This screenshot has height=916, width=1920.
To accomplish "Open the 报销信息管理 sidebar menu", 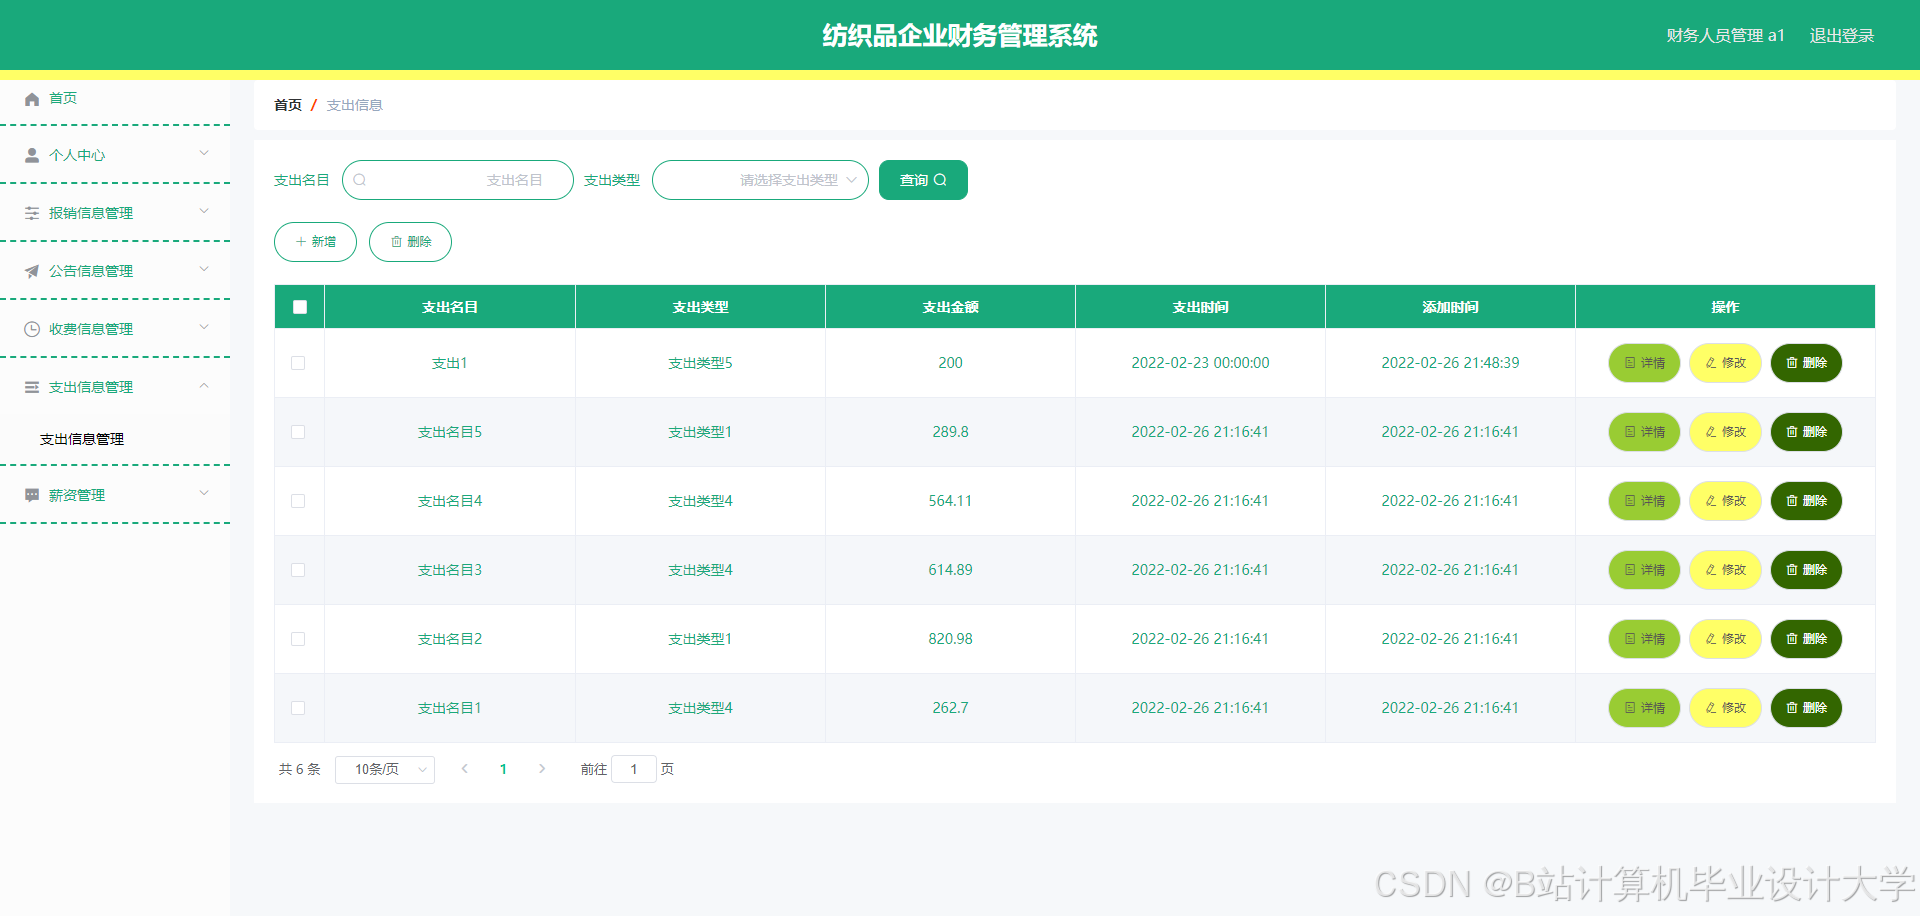I will (x=115, y=213).
